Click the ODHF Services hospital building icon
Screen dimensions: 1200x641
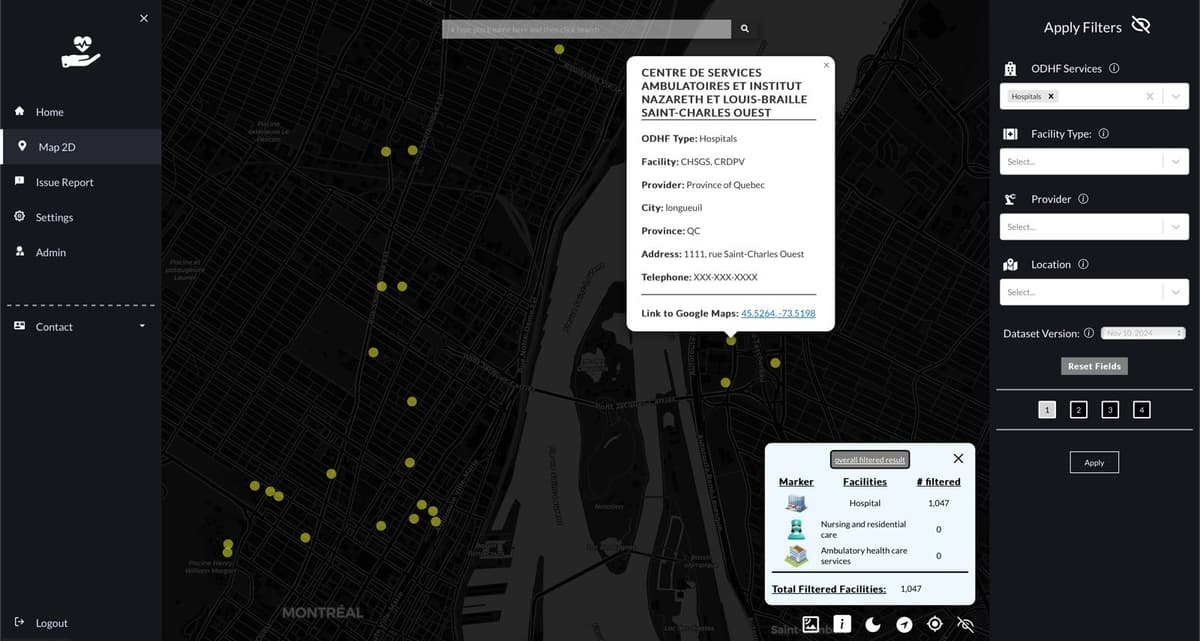[x=1010, y=69]
